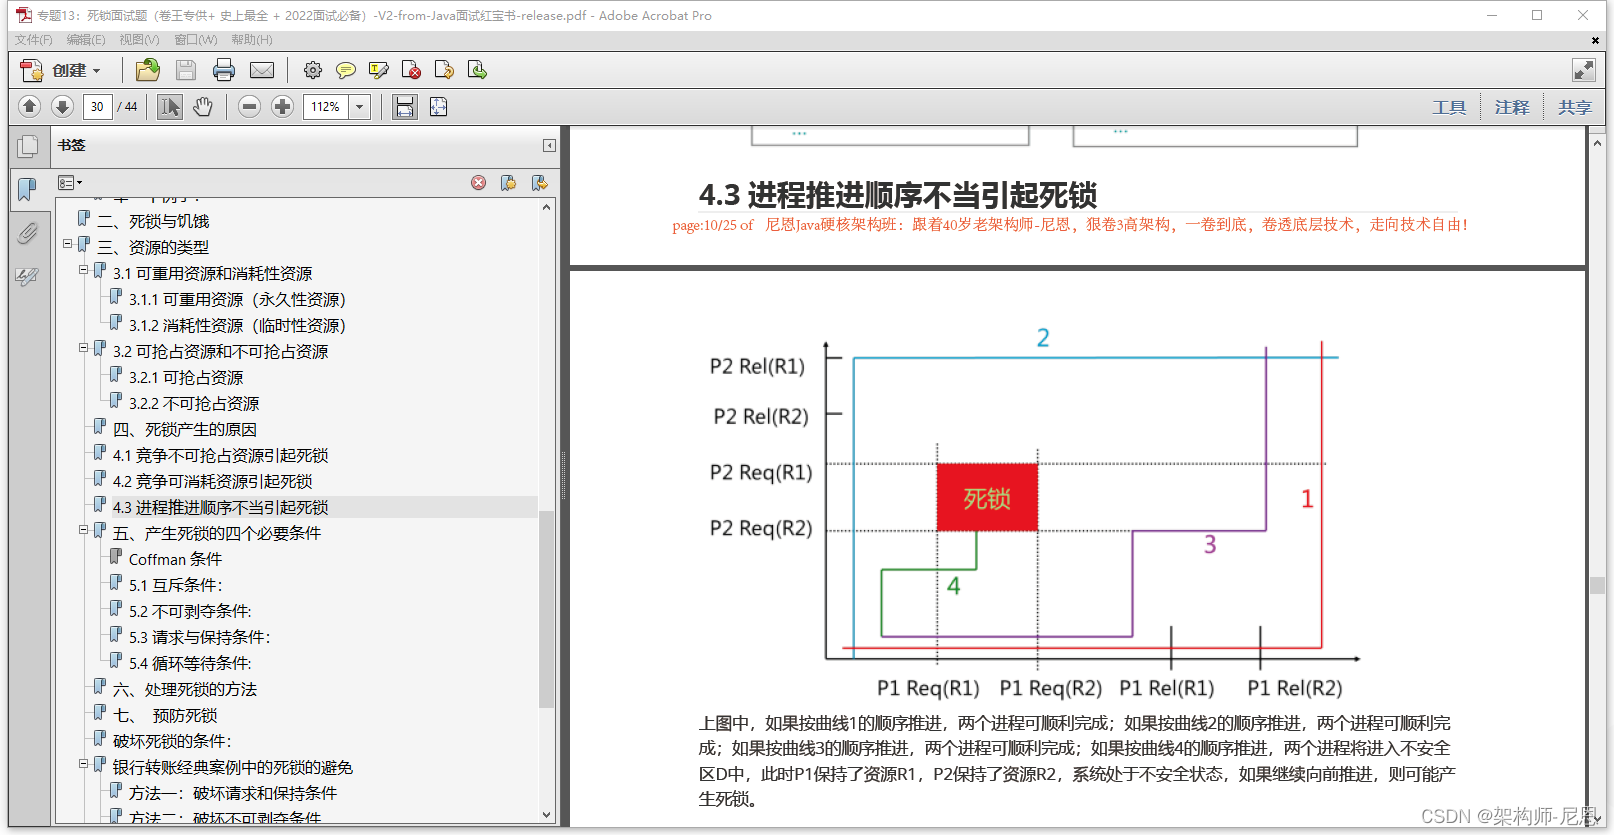Viewport: 1614px width, 835px height.
Task: Open preferences gear icon in toolbar
Action: click(313, 70)
